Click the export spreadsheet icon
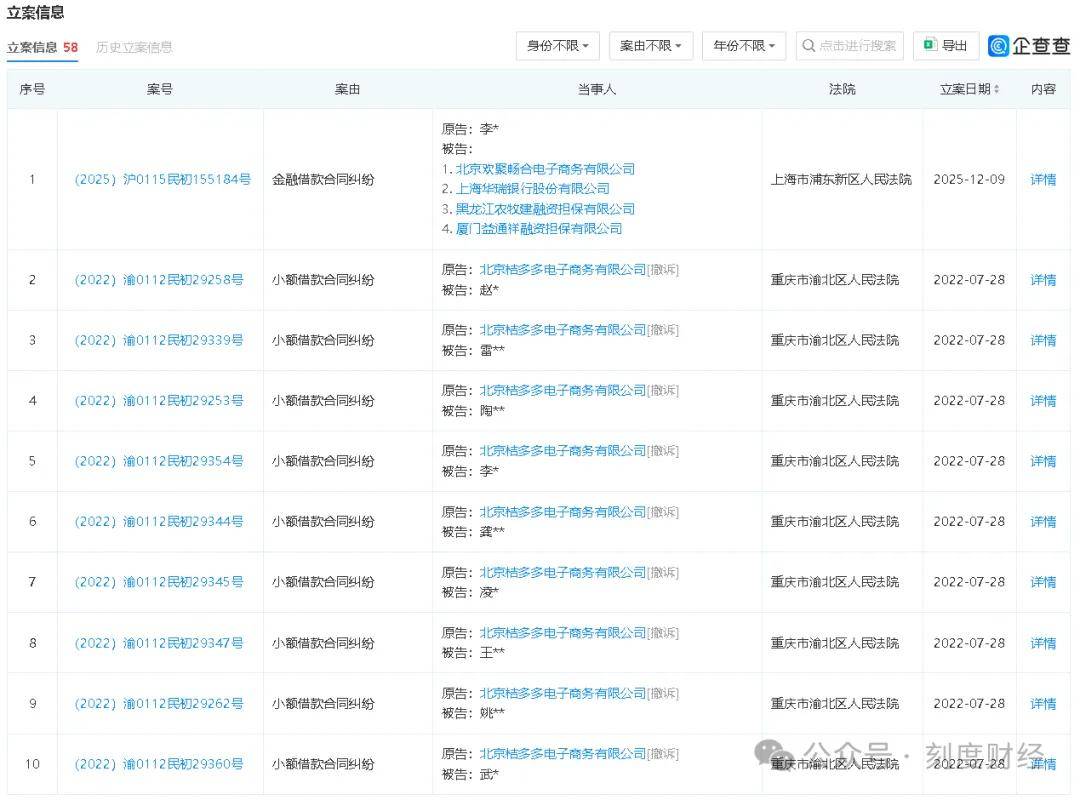 (929, 45)
